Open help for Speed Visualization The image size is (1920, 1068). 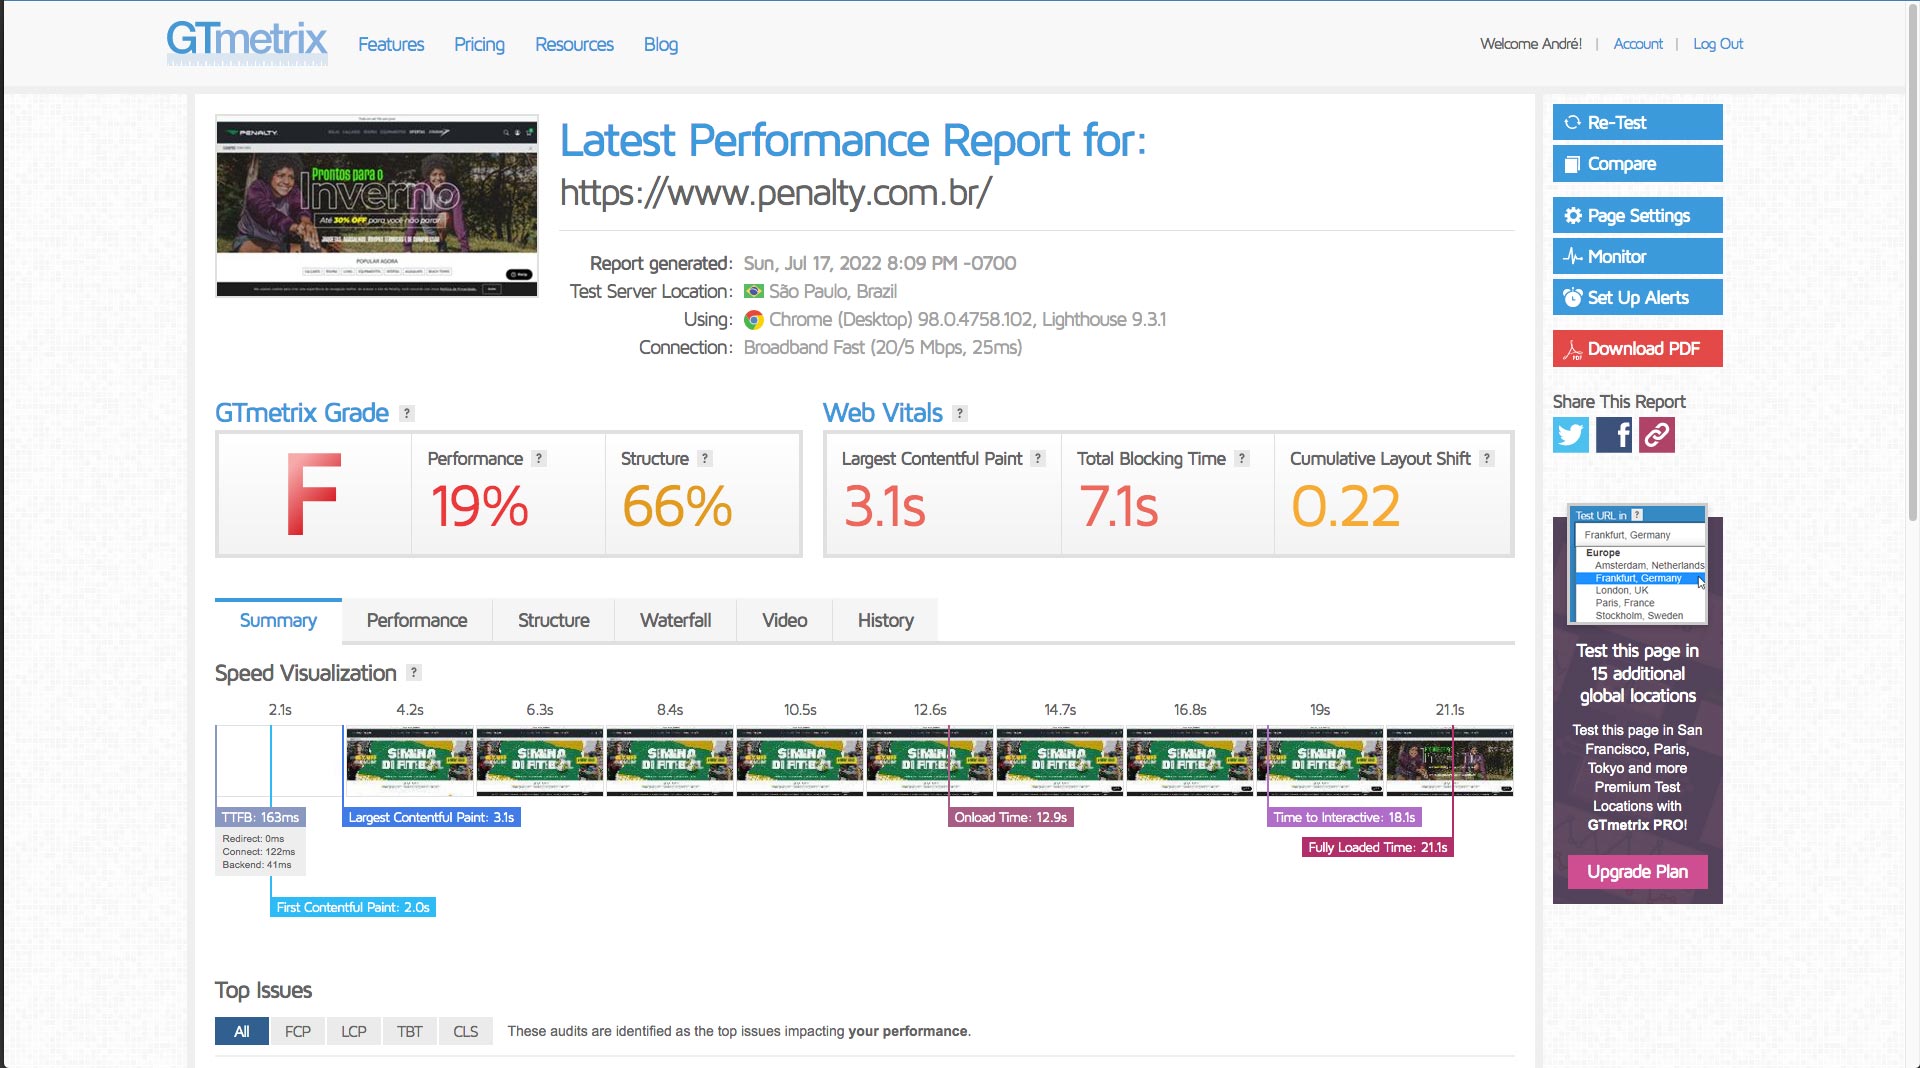[x=414, y=673]
